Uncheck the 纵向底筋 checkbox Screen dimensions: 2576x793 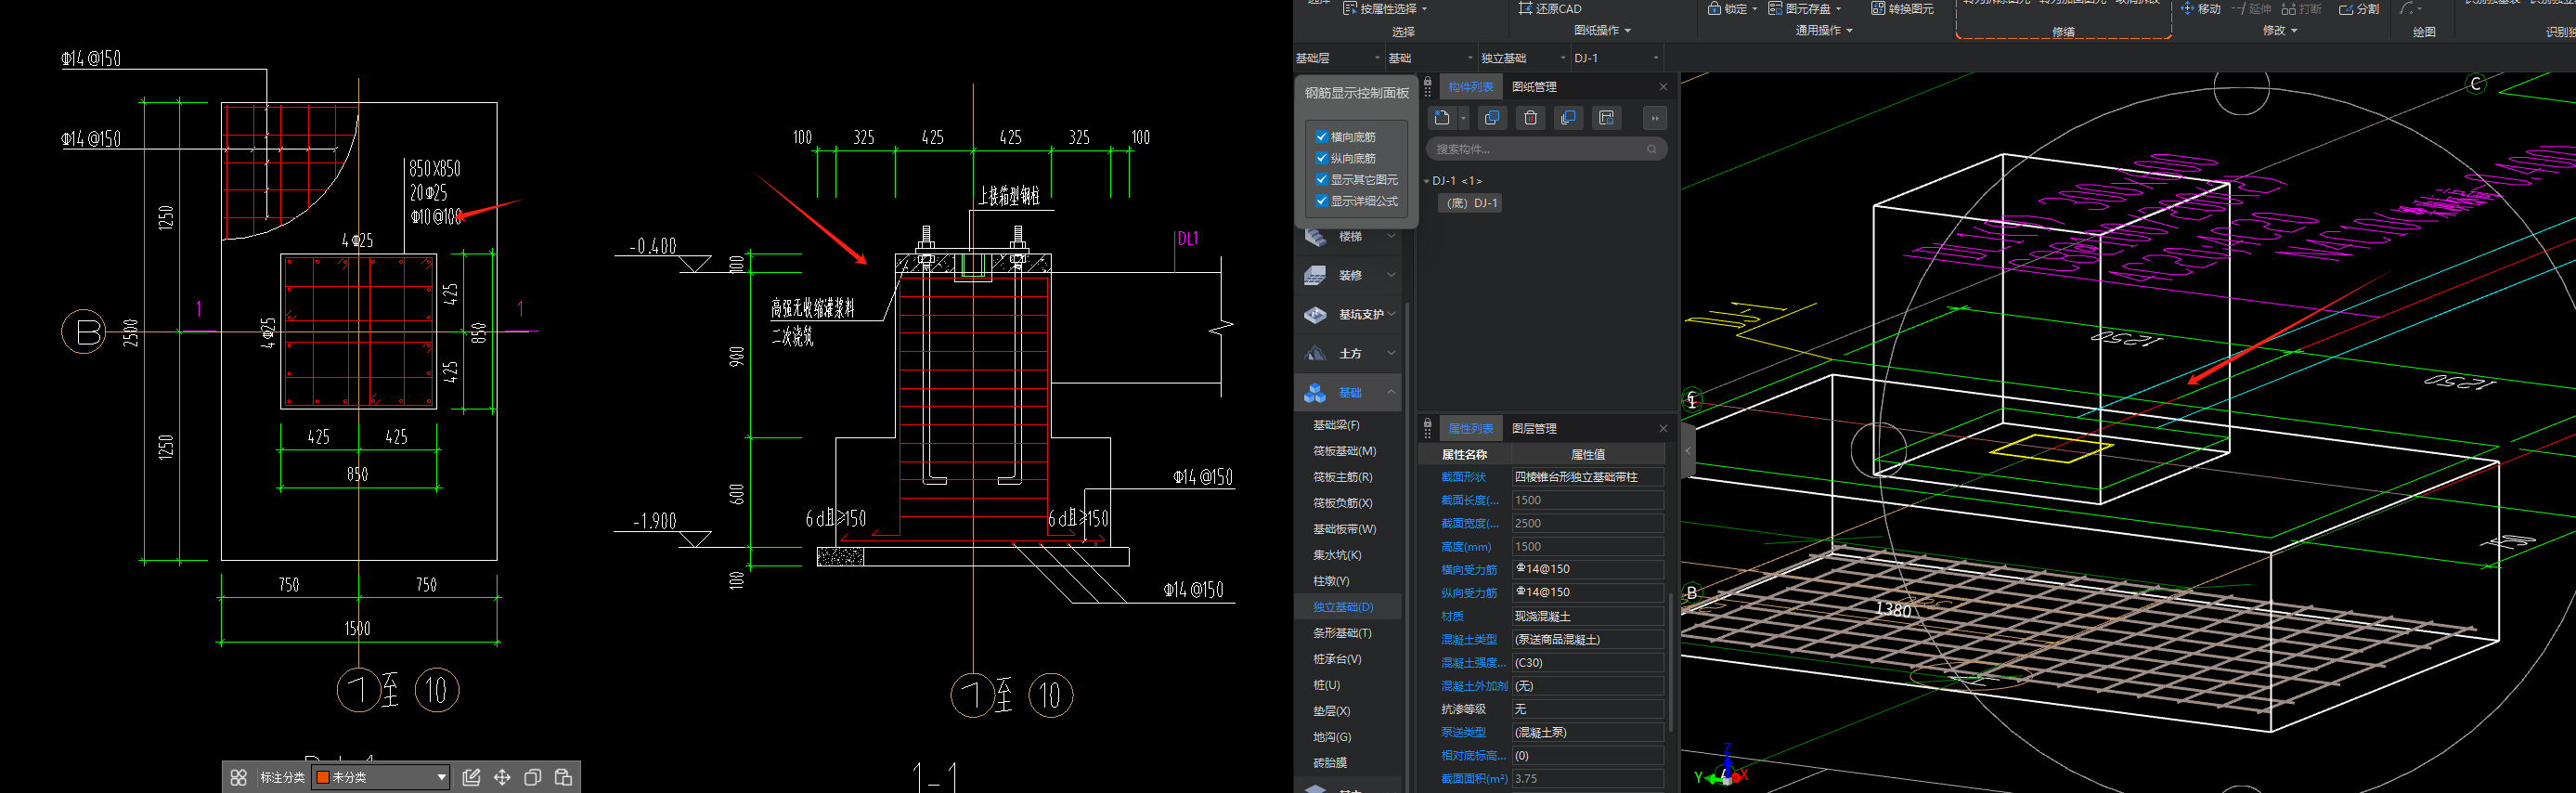[1321, 158]
